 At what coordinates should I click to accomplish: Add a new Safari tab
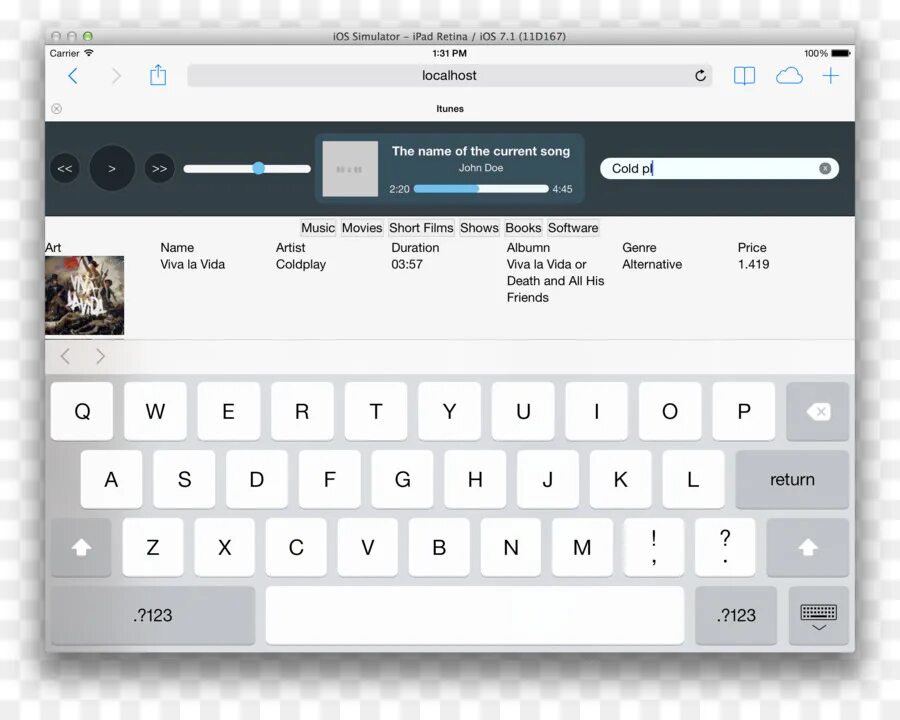tap(831, 76)
